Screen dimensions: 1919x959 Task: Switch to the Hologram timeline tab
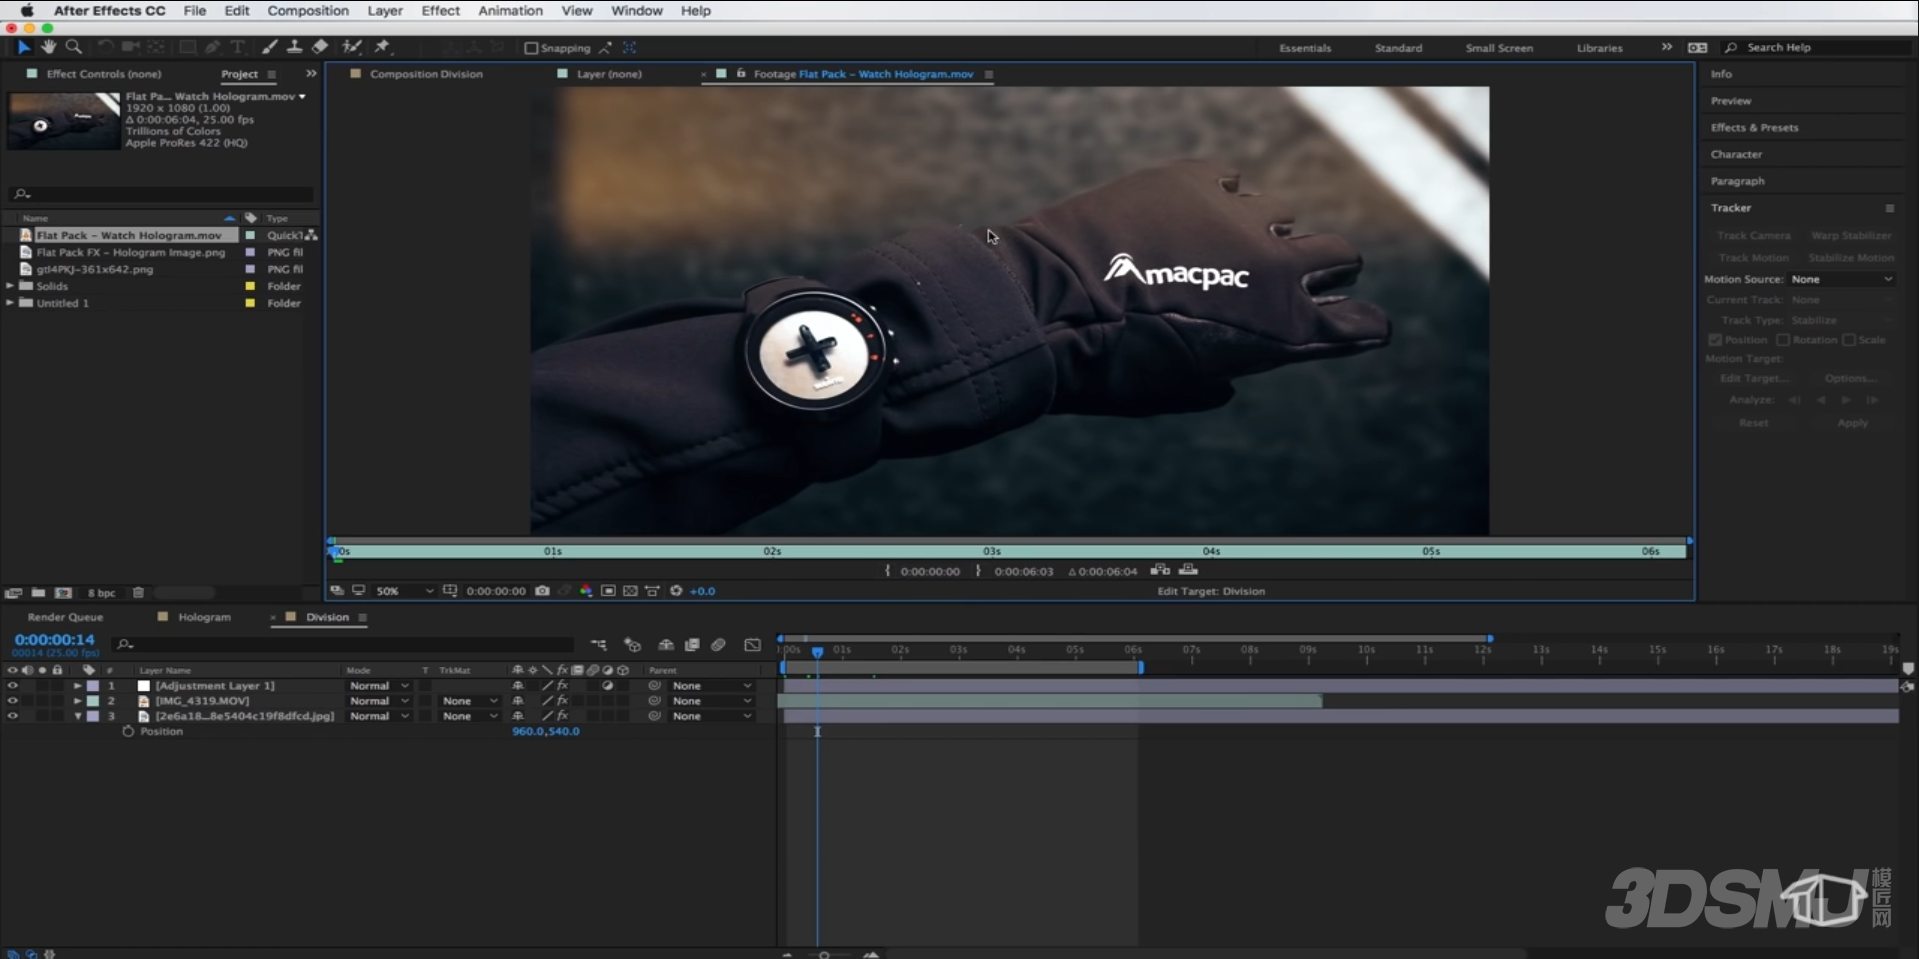pos(204,617)
